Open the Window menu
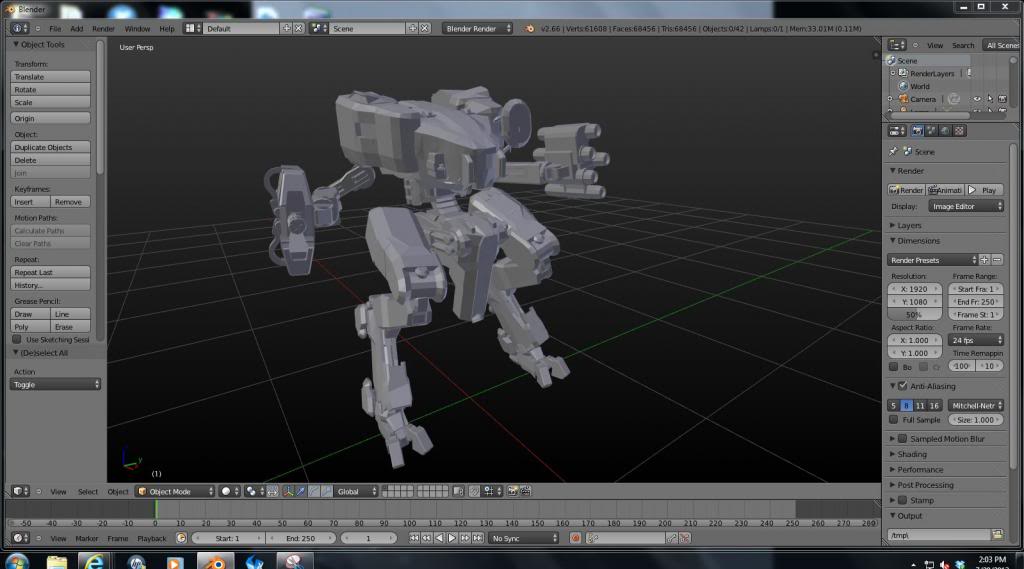Viewport: 1024px width, 569px height. pyautogui.click(x=137, y=29)
